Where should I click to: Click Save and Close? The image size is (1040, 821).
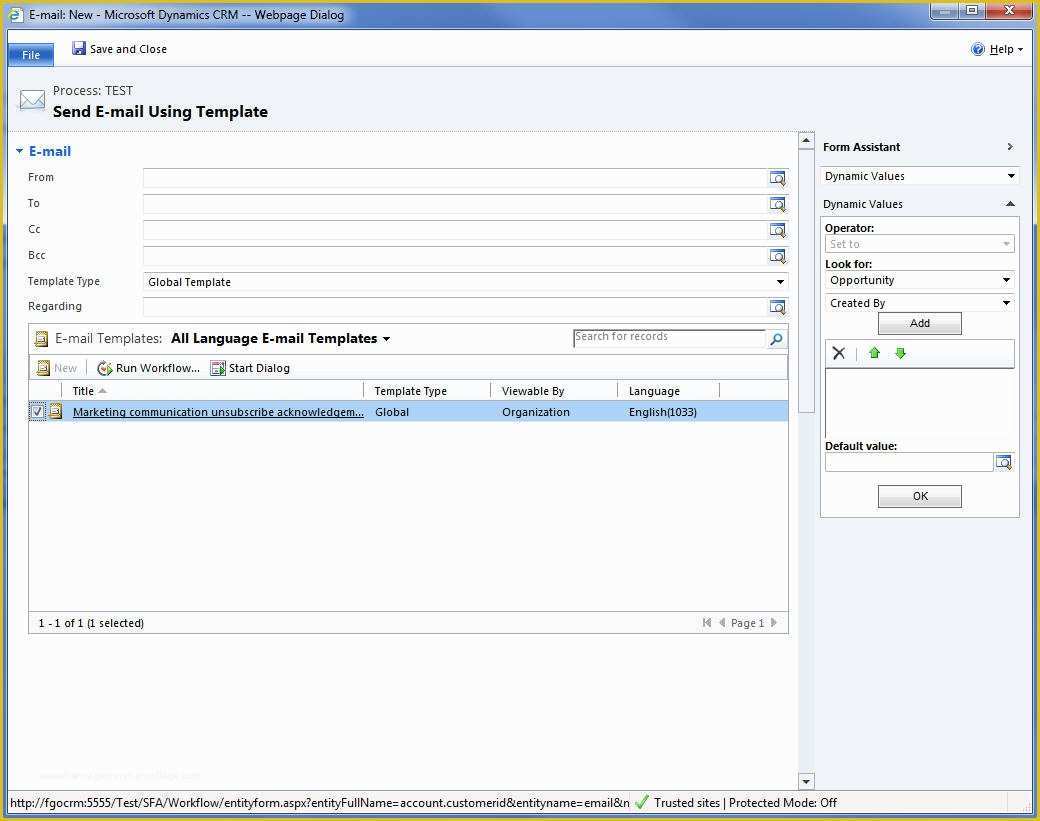[119, 48]
